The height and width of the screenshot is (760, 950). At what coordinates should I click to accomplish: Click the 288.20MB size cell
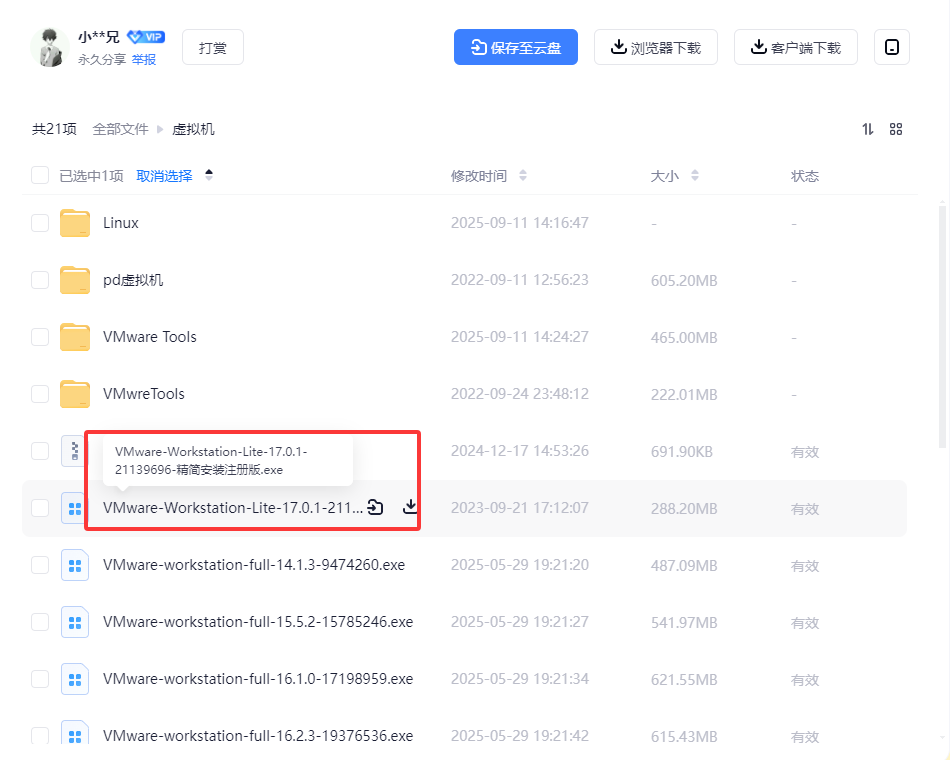tap(684, 508)
